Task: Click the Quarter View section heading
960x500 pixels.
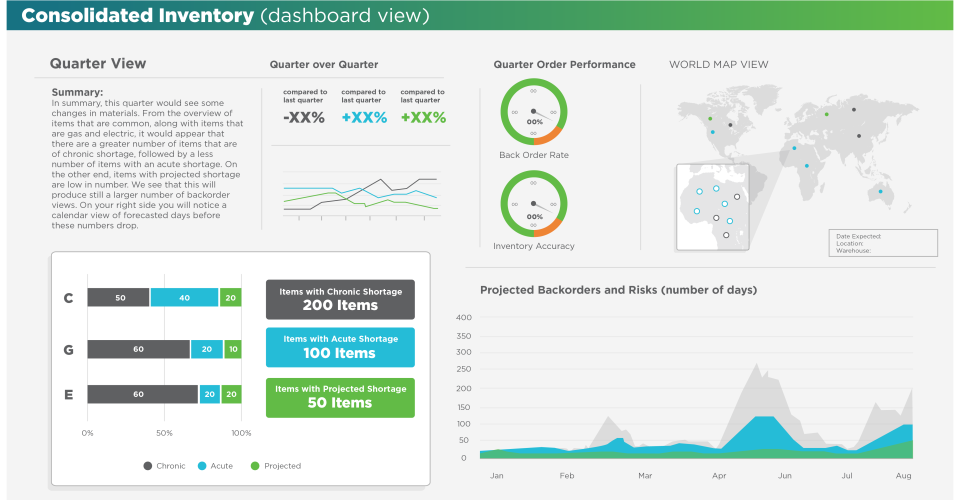Action: (98, 64)
